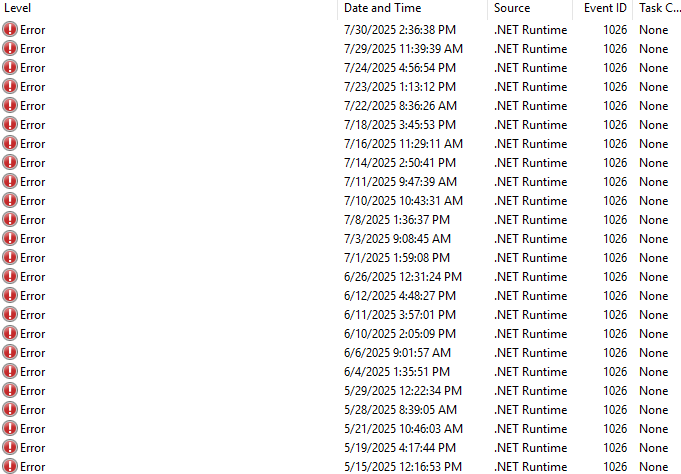This screenshot has width=681, height=474.
Task: Click event ID 1026 on 6/26/2025 row
Action: click(x=616, y=277)
